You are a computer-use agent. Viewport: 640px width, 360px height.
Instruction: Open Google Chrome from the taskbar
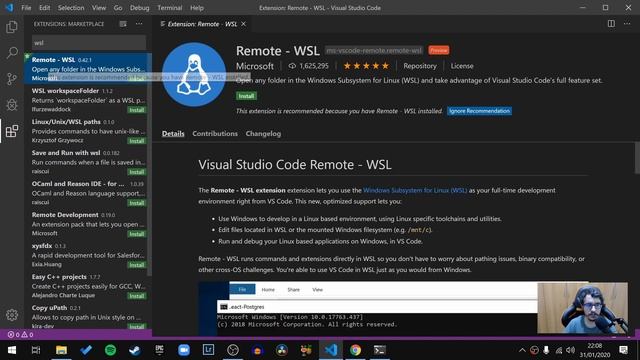pos(355,350)
